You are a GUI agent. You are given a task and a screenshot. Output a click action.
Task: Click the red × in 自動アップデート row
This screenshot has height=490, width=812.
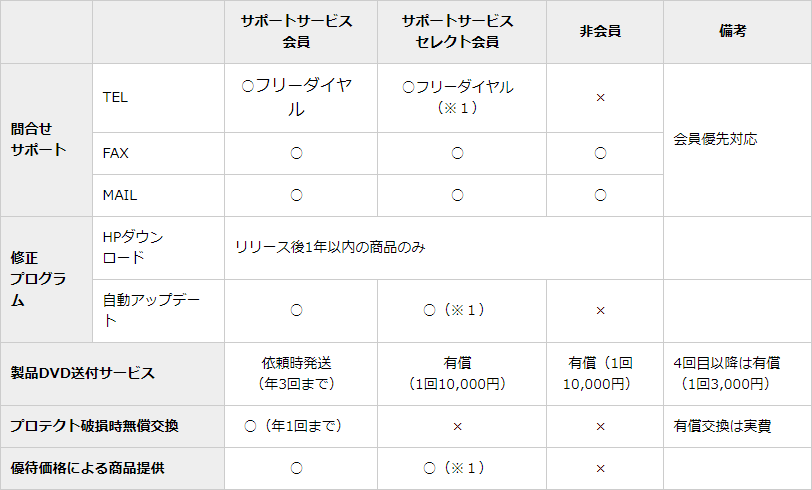click(600, 311)
